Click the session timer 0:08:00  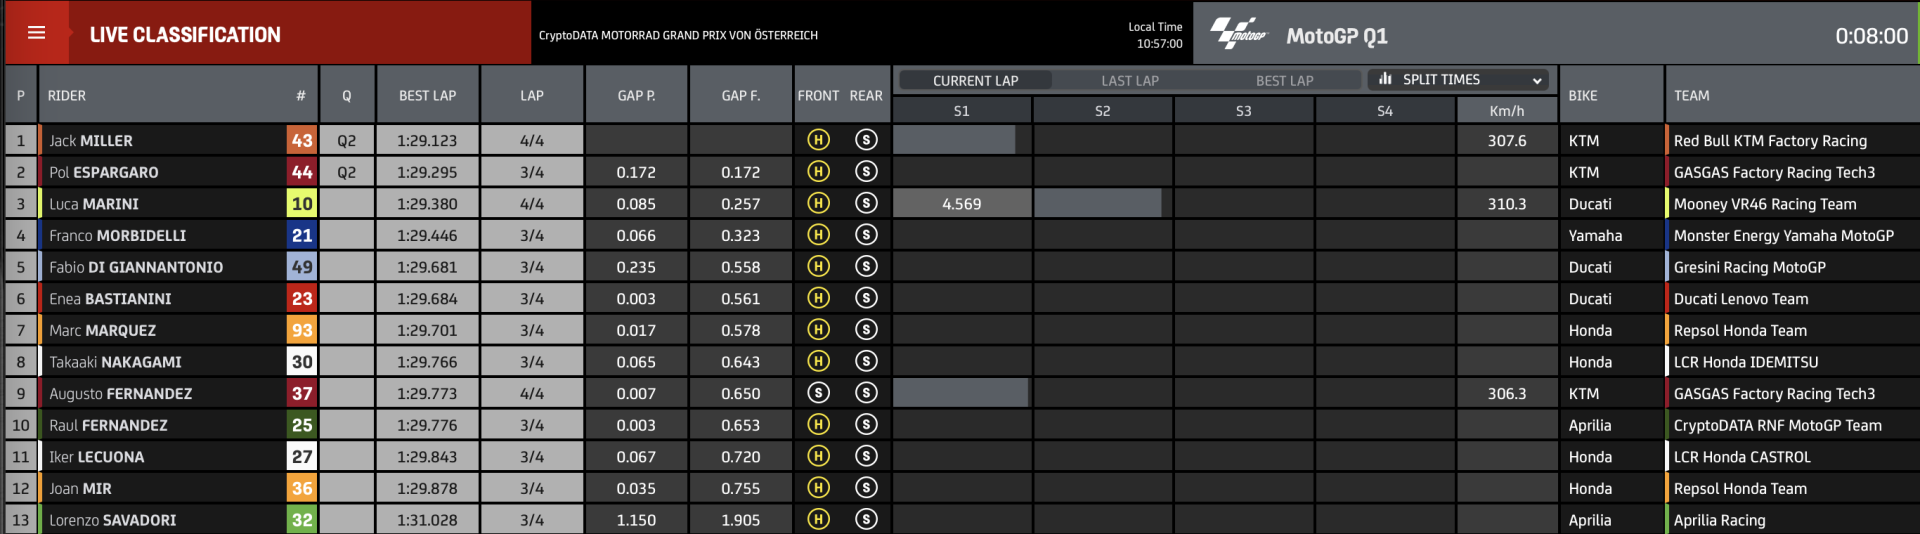point(1871,36)
